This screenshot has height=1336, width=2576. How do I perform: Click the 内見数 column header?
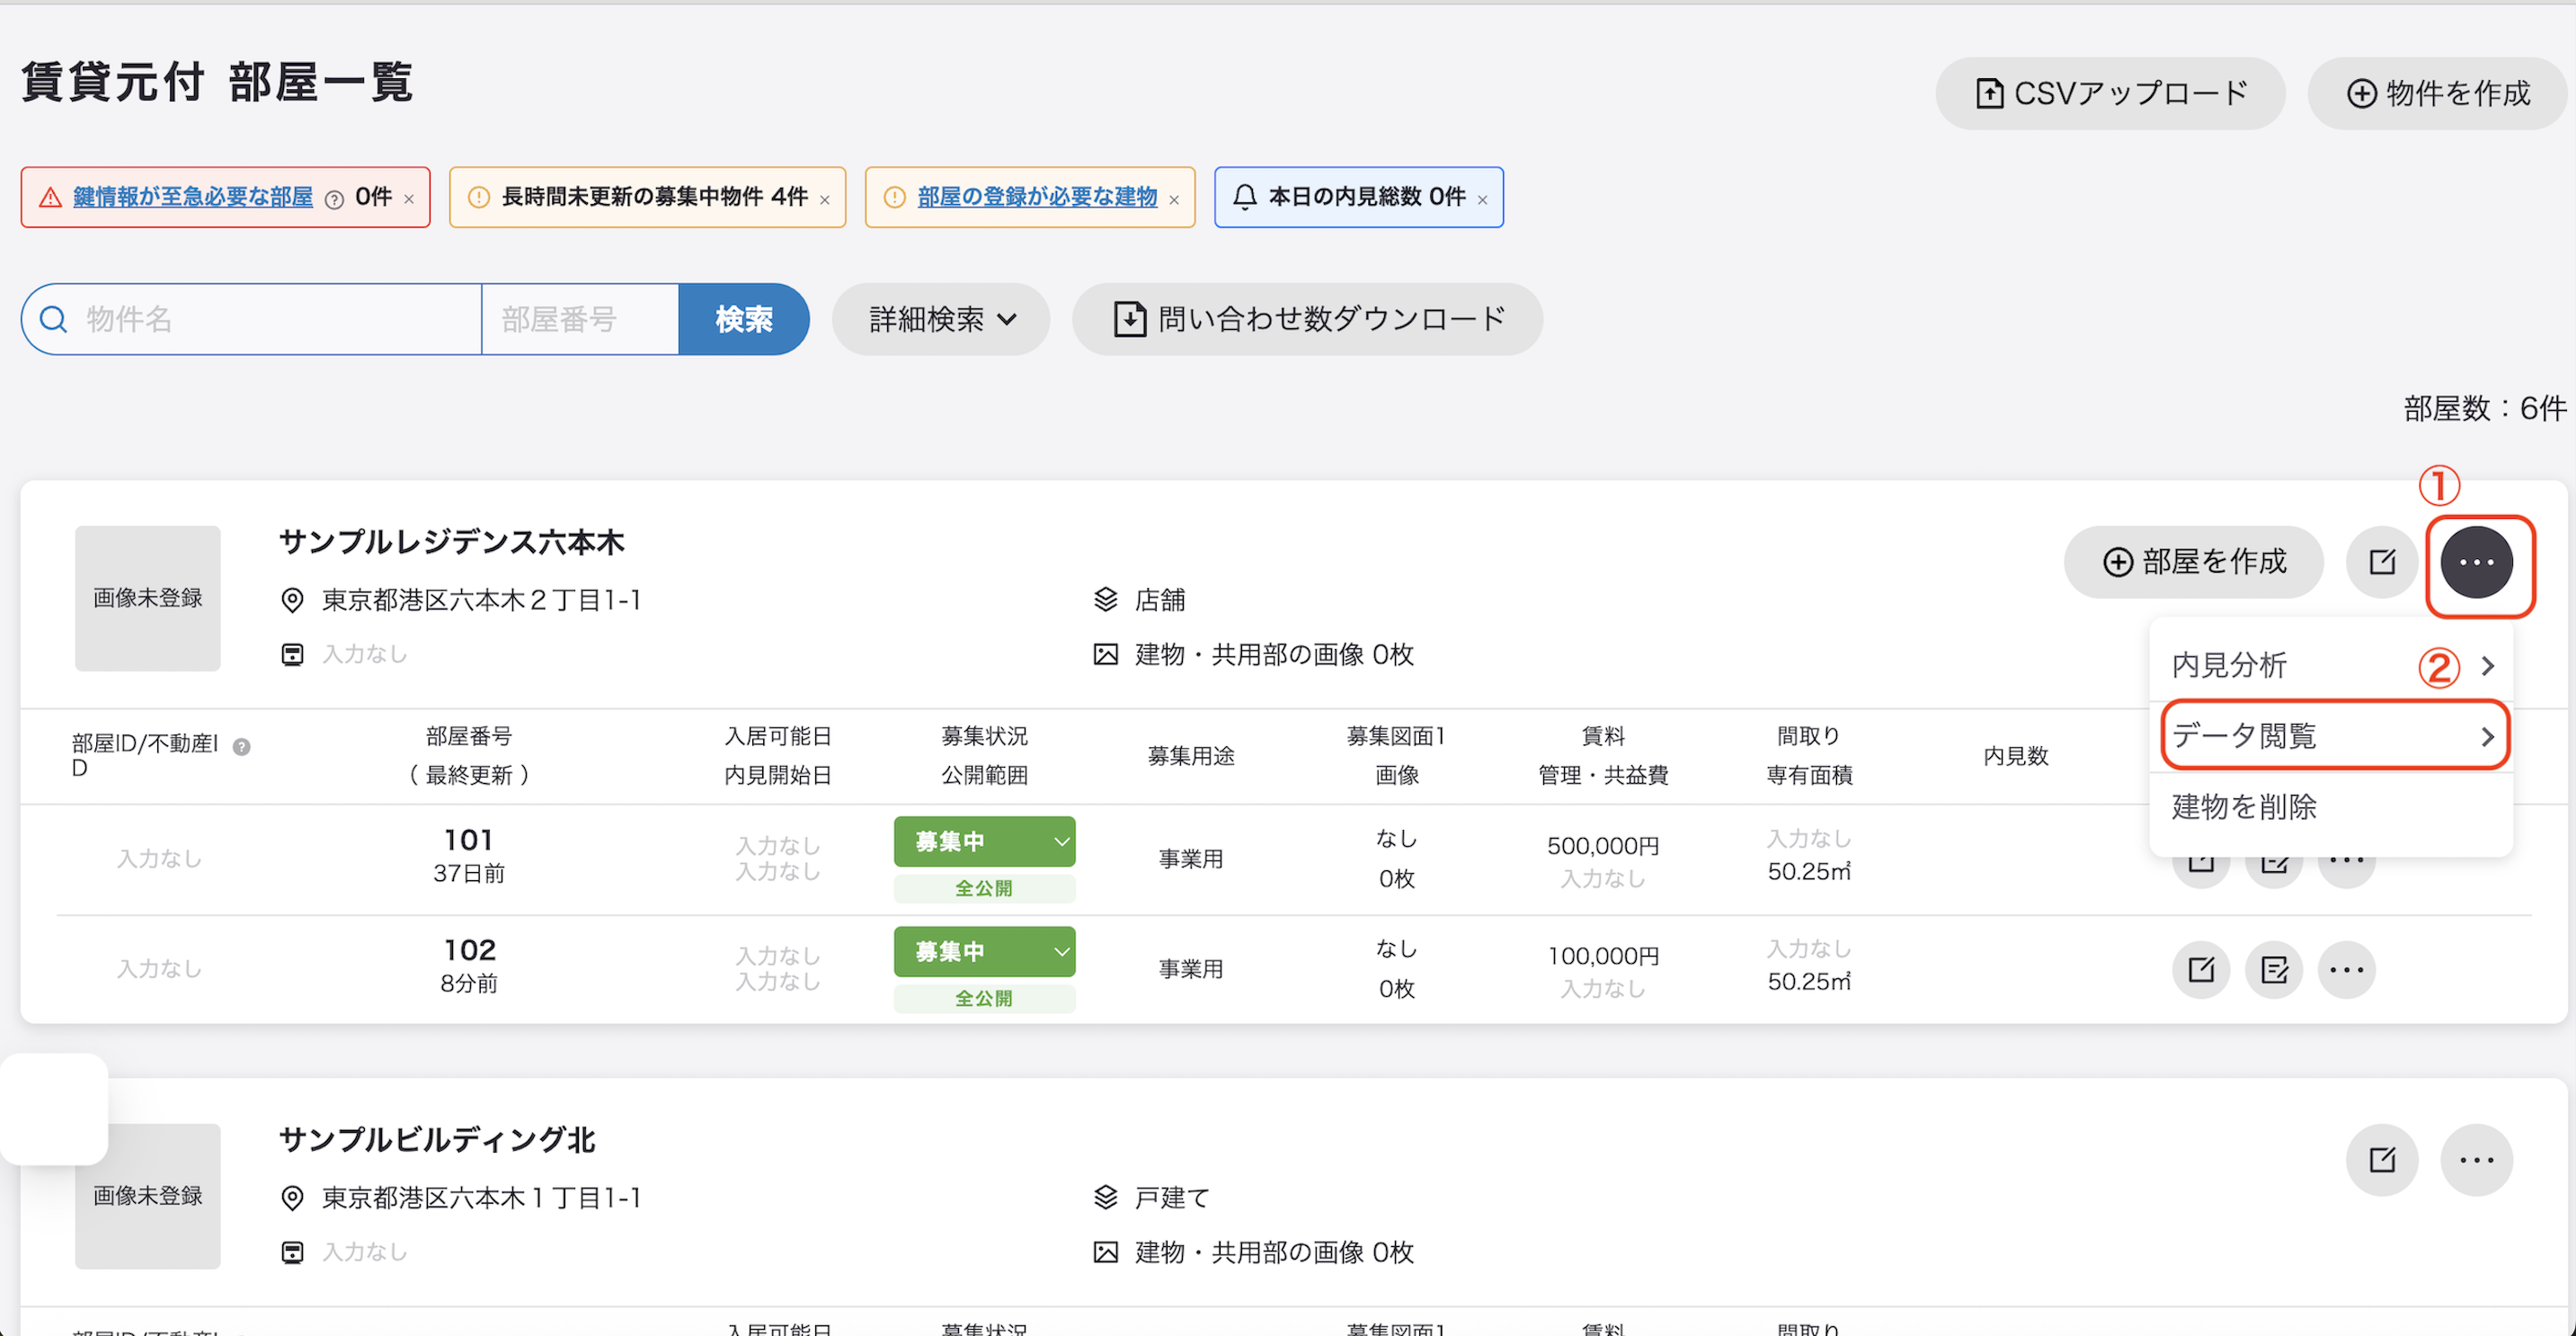click(x=2016, y=756)
